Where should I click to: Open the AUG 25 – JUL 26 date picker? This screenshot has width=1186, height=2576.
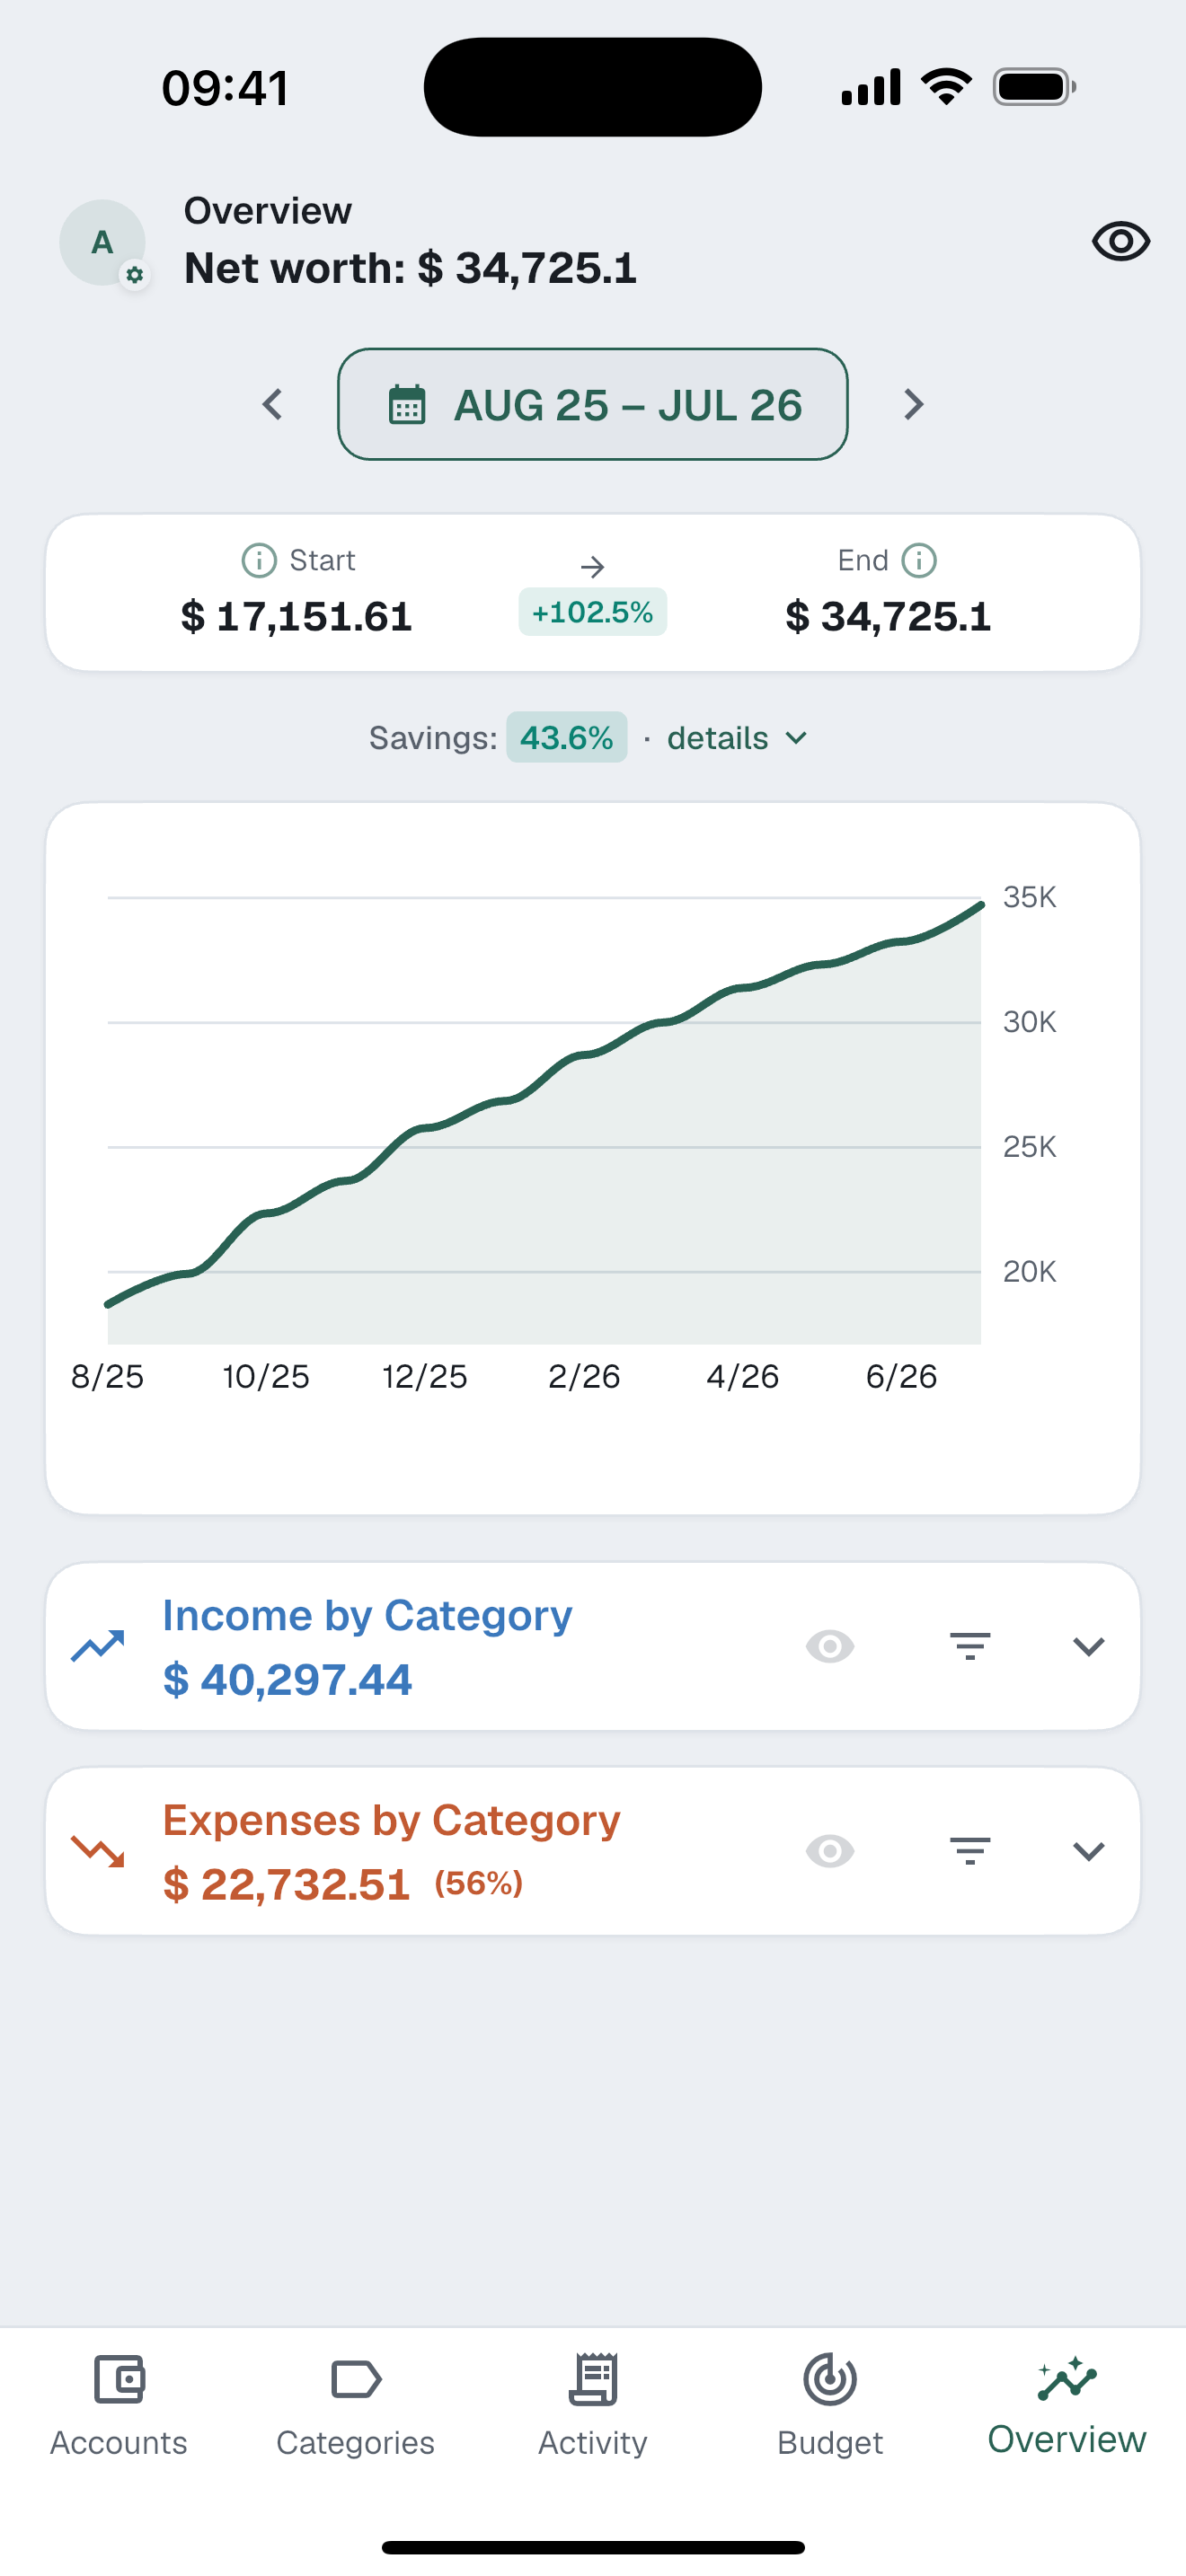pos(593,405)
